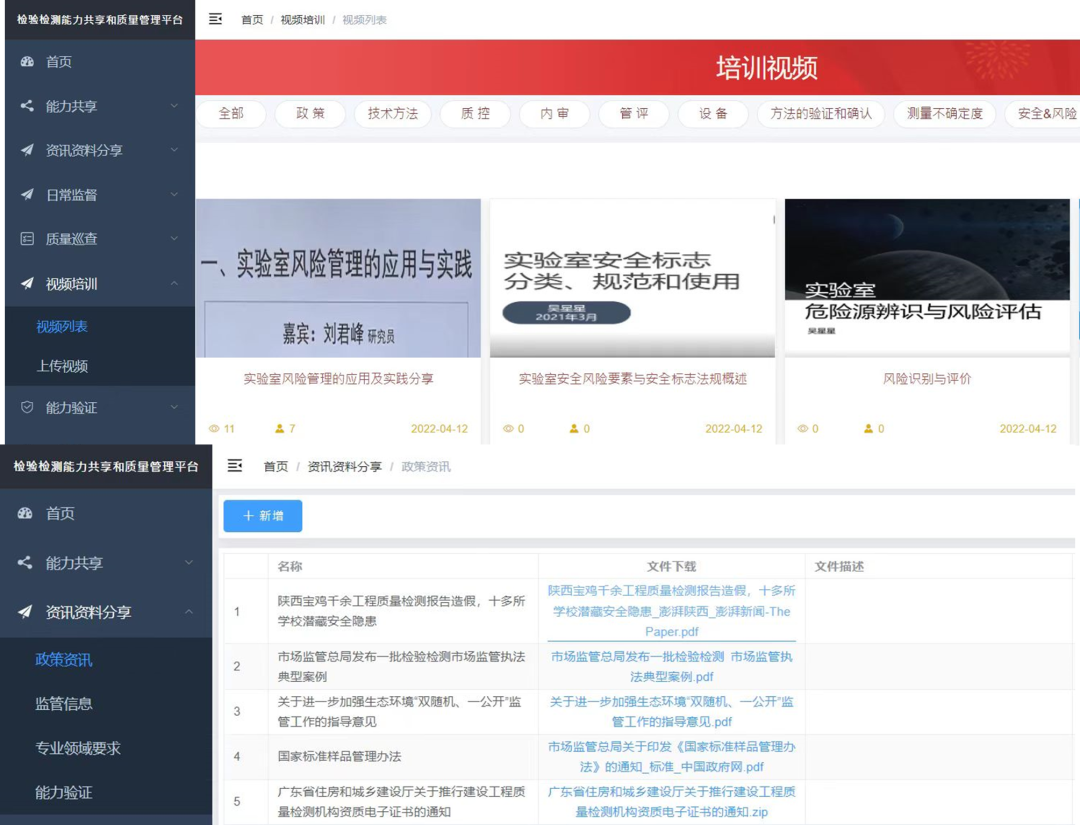Click the 质量巡查 list icon
The width and height of the screenshot is (1080, 825).
(x=27, y=239)
